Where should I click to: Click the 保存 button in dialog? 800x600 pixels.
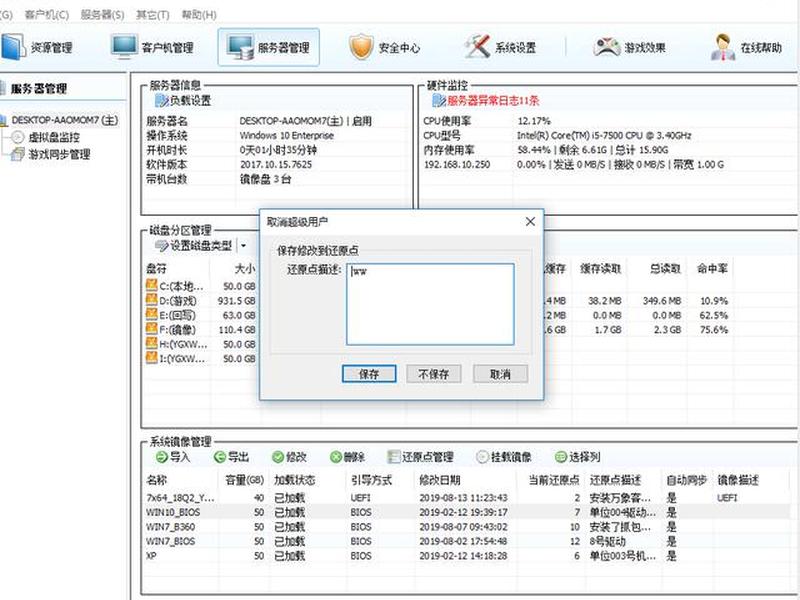click(x=369, y=374)
